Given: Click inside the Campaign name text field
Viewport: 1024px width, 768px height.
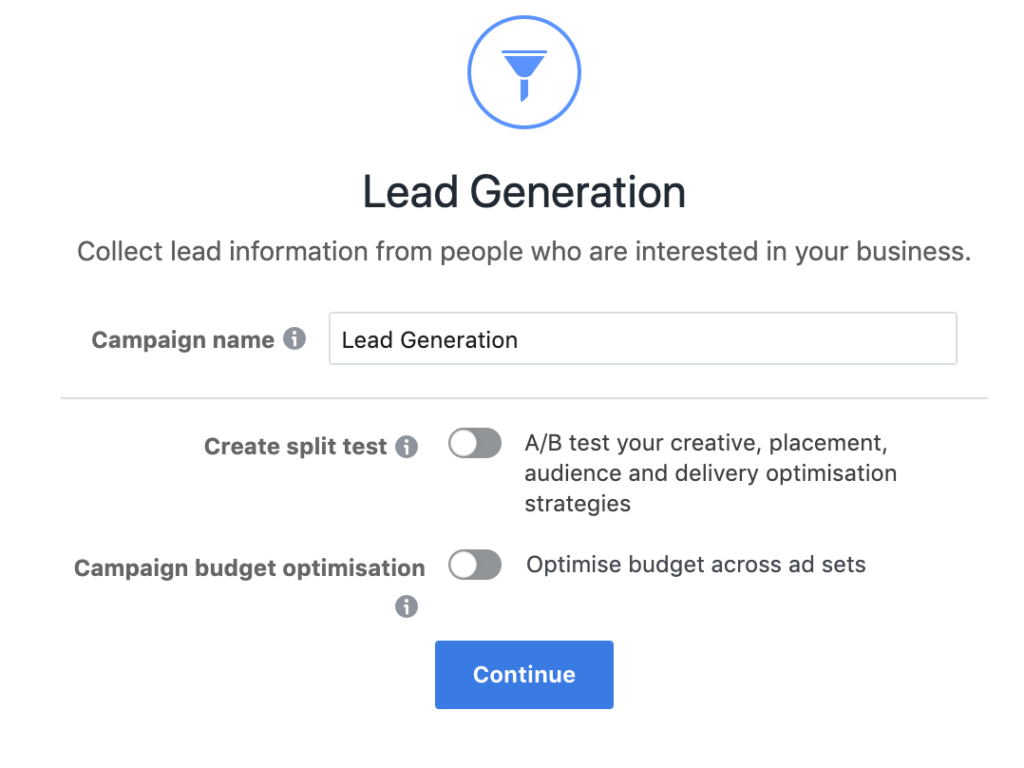Looking at the screenshot, I should pos(640,339).
